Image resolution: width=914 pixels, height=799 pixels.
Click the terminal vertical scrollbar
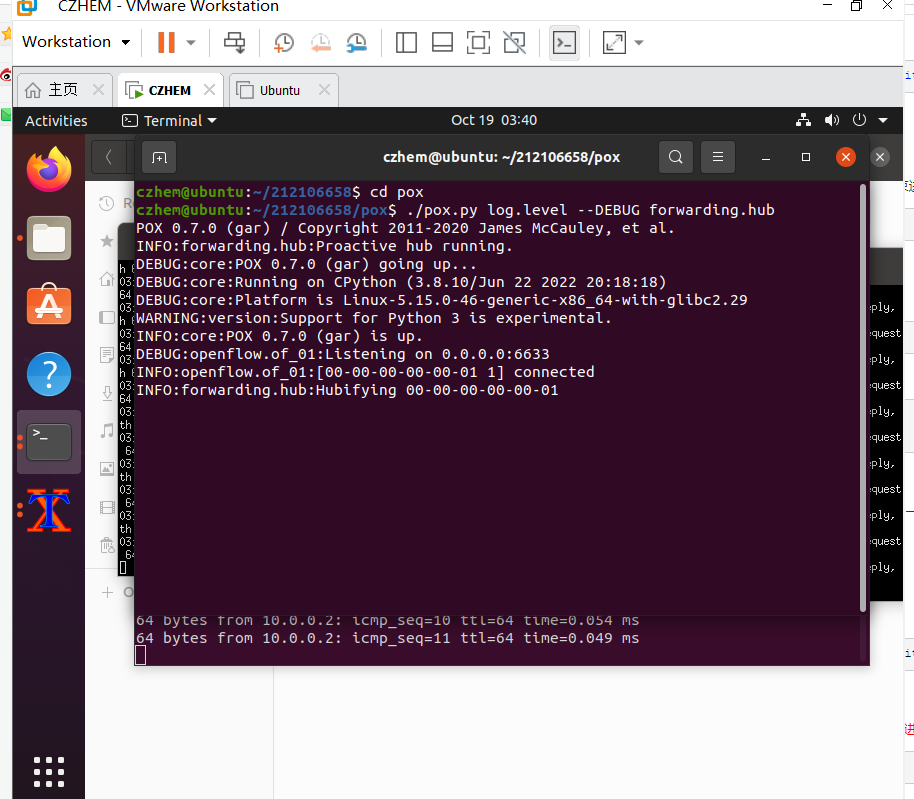point(863,398)
